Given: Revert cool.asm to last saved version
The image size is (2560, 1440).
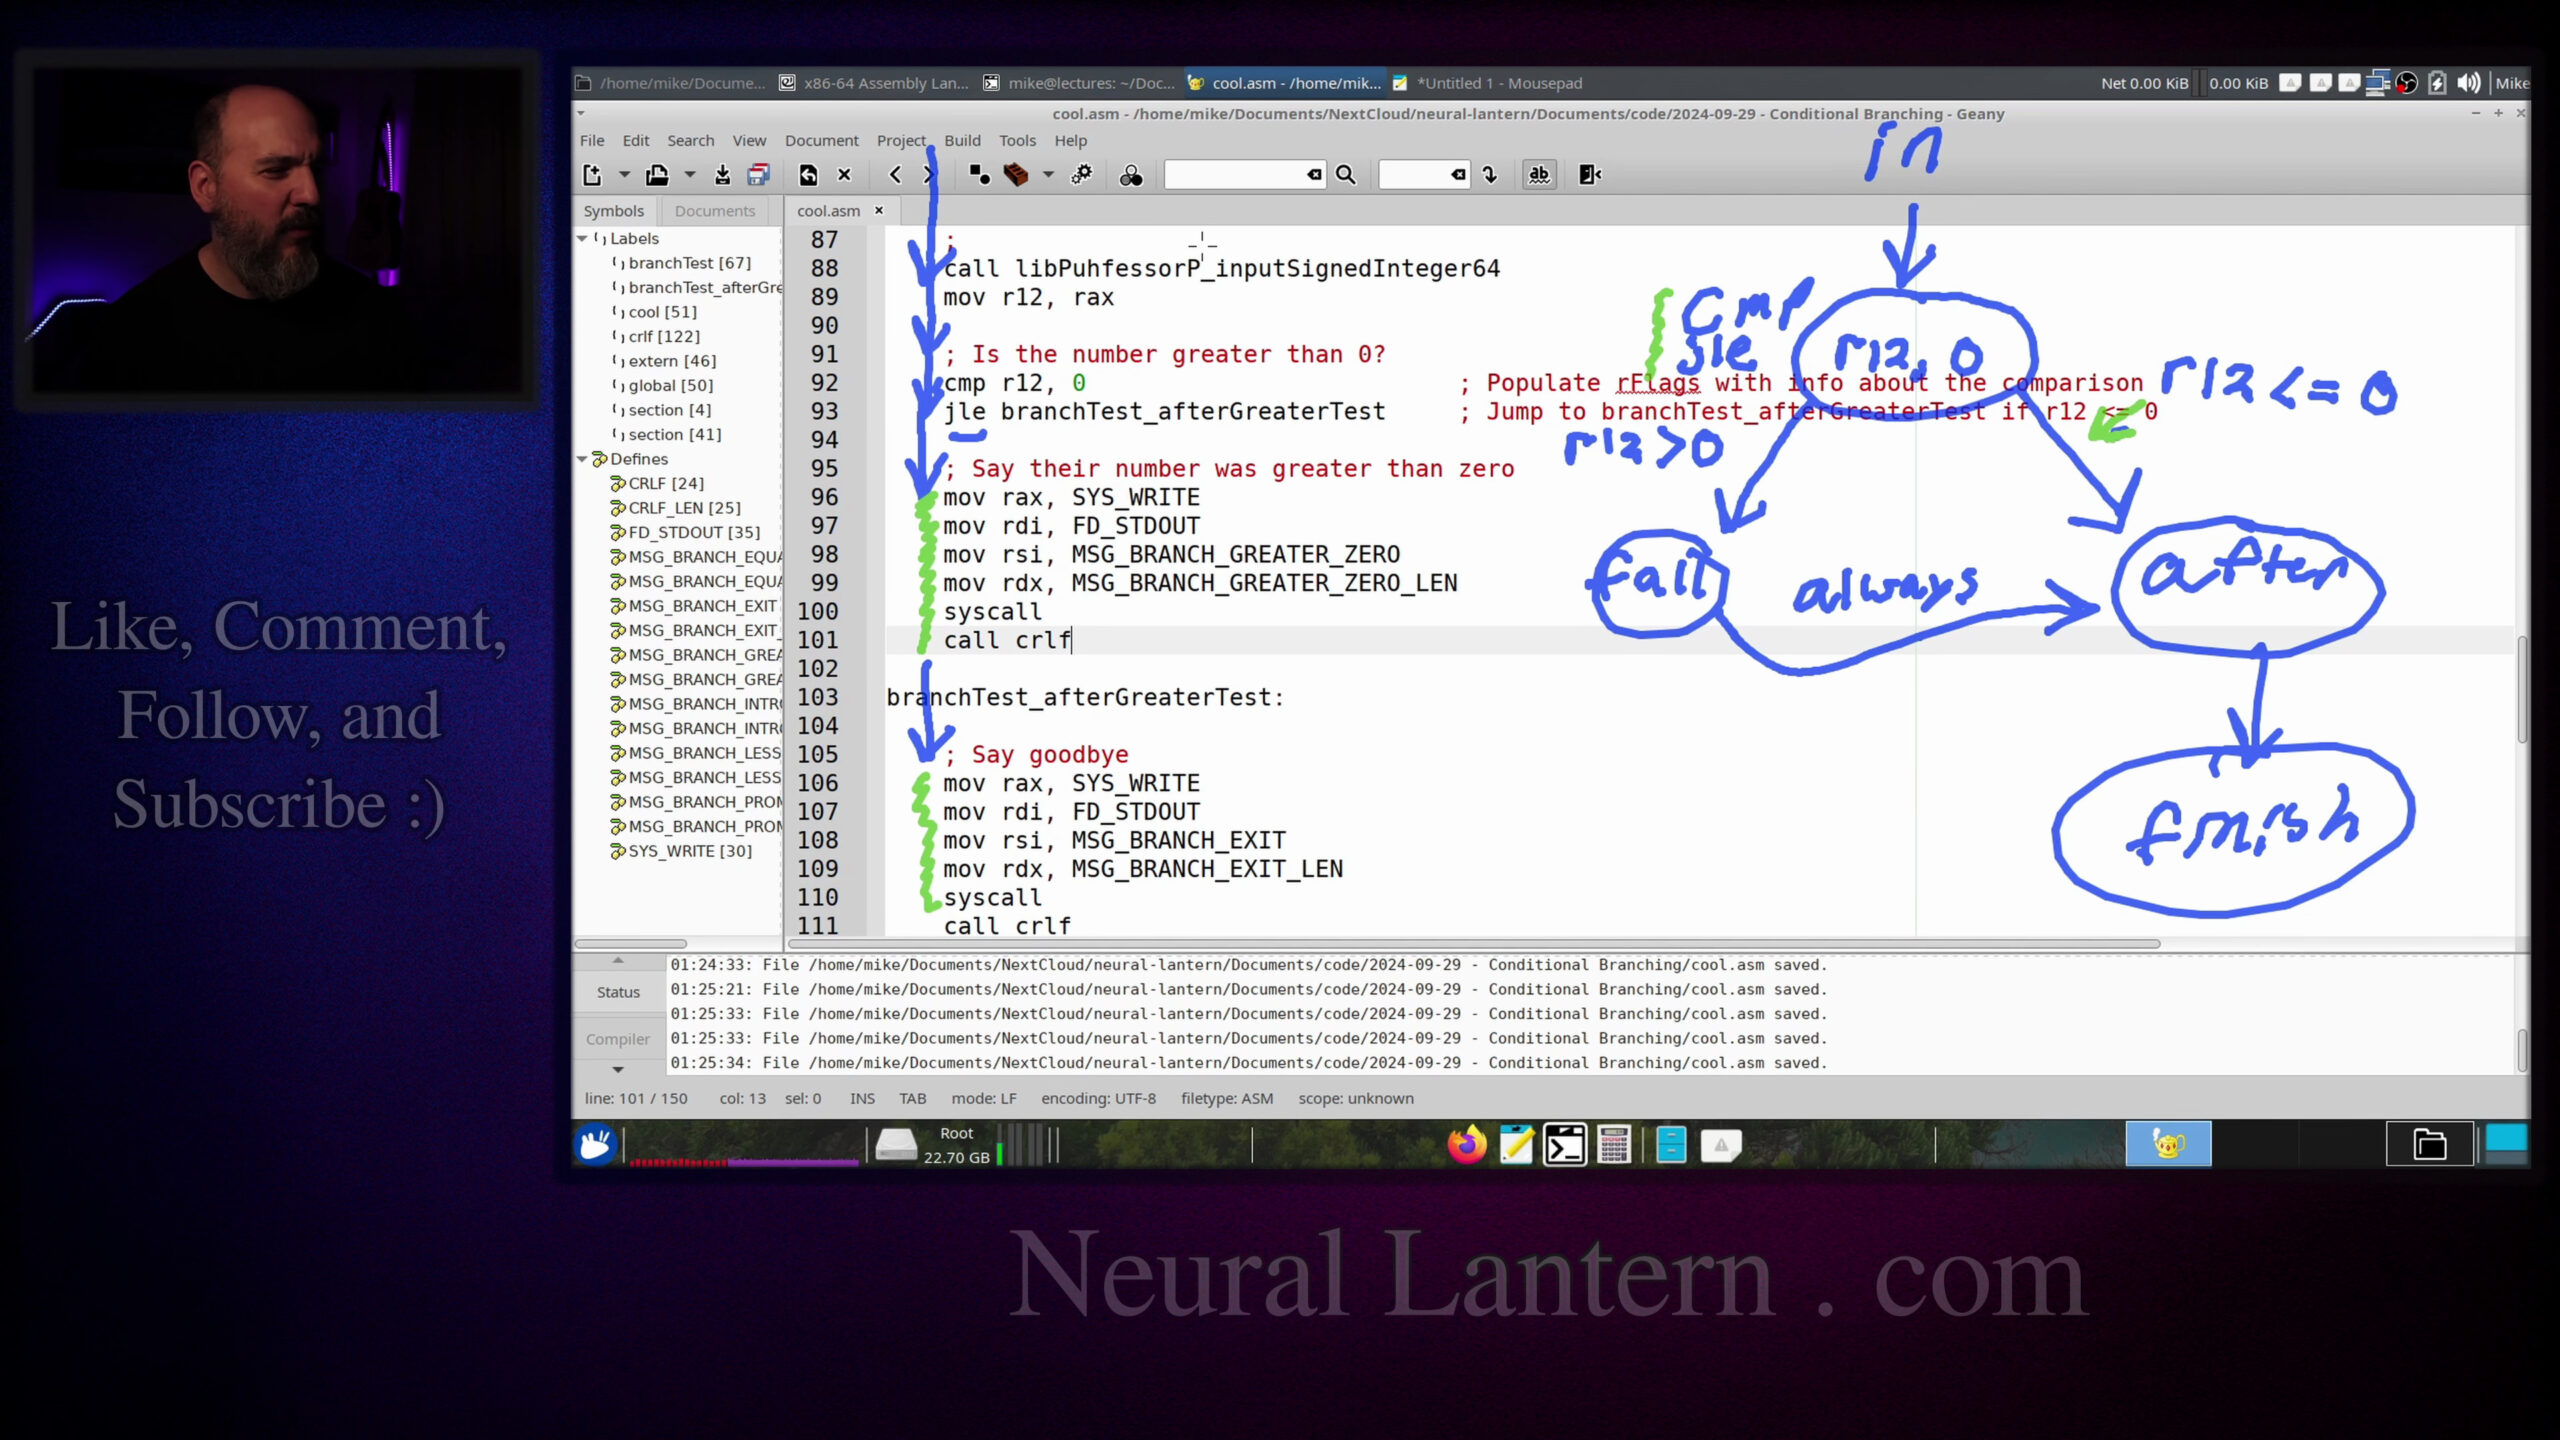Looking at the screenshot, I should [807, 175].
